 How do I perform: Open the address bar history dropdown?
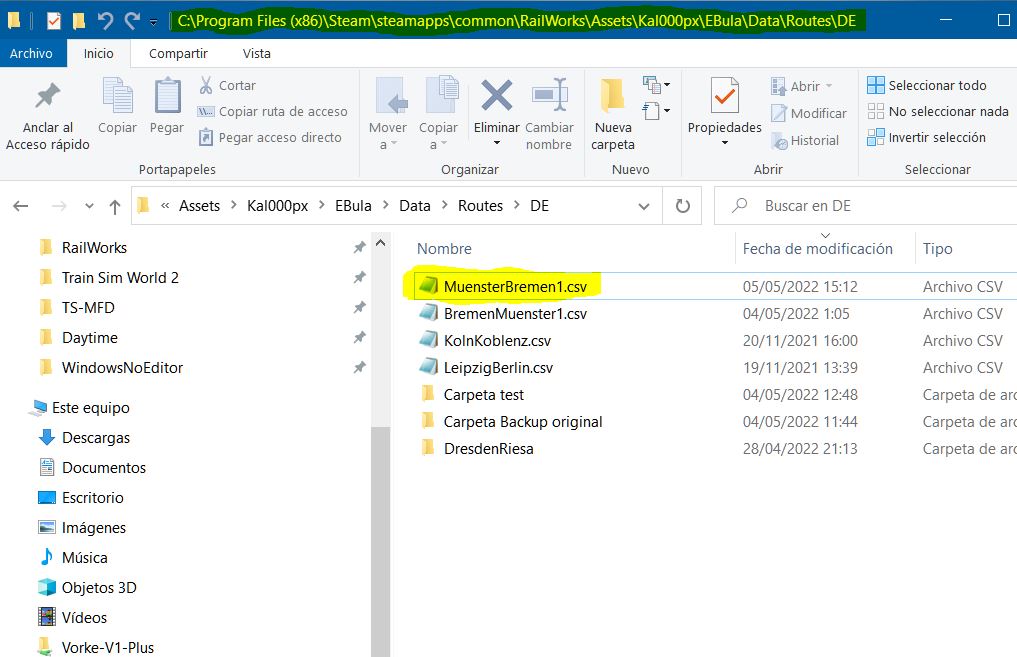(x=644, y=206)
